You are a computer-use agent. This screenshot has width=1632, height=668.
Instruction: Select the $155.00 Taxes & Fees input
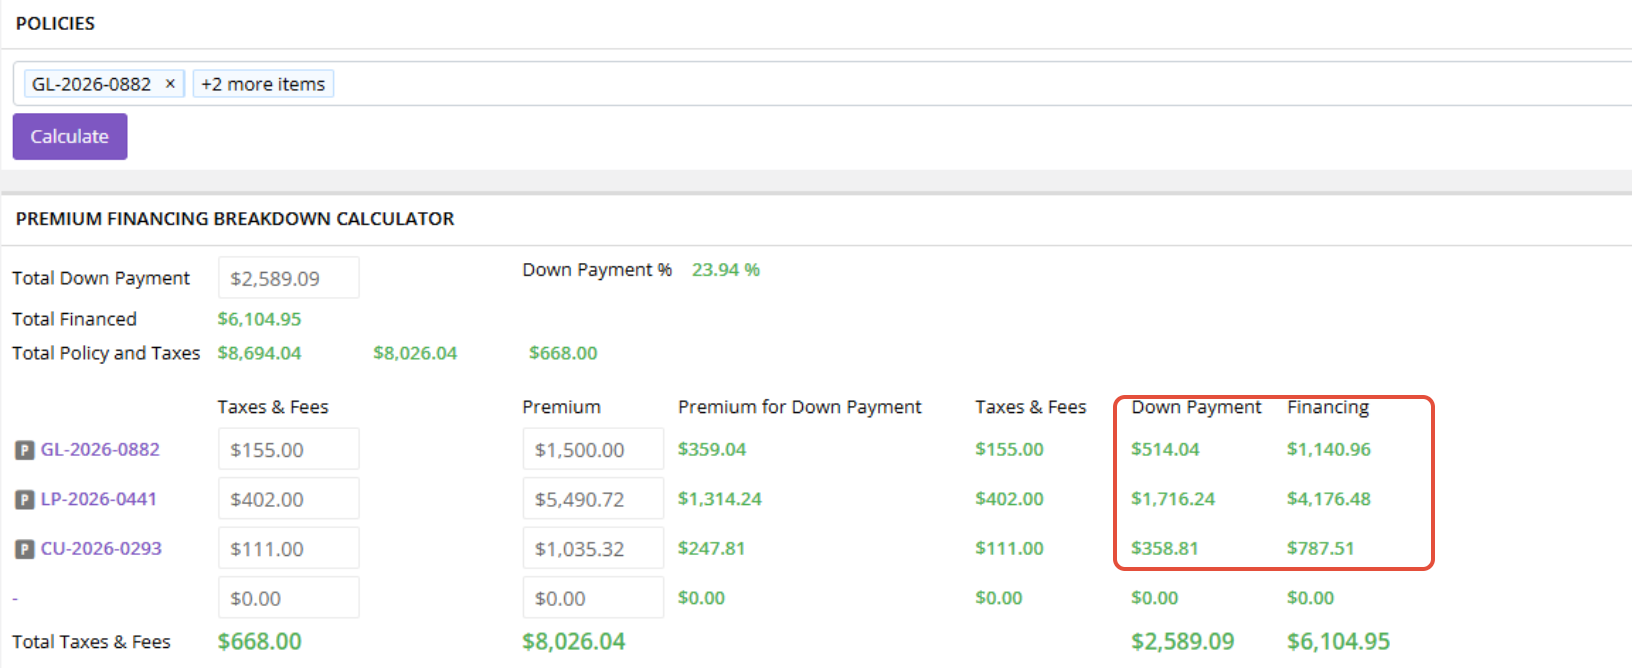point(289,450)
